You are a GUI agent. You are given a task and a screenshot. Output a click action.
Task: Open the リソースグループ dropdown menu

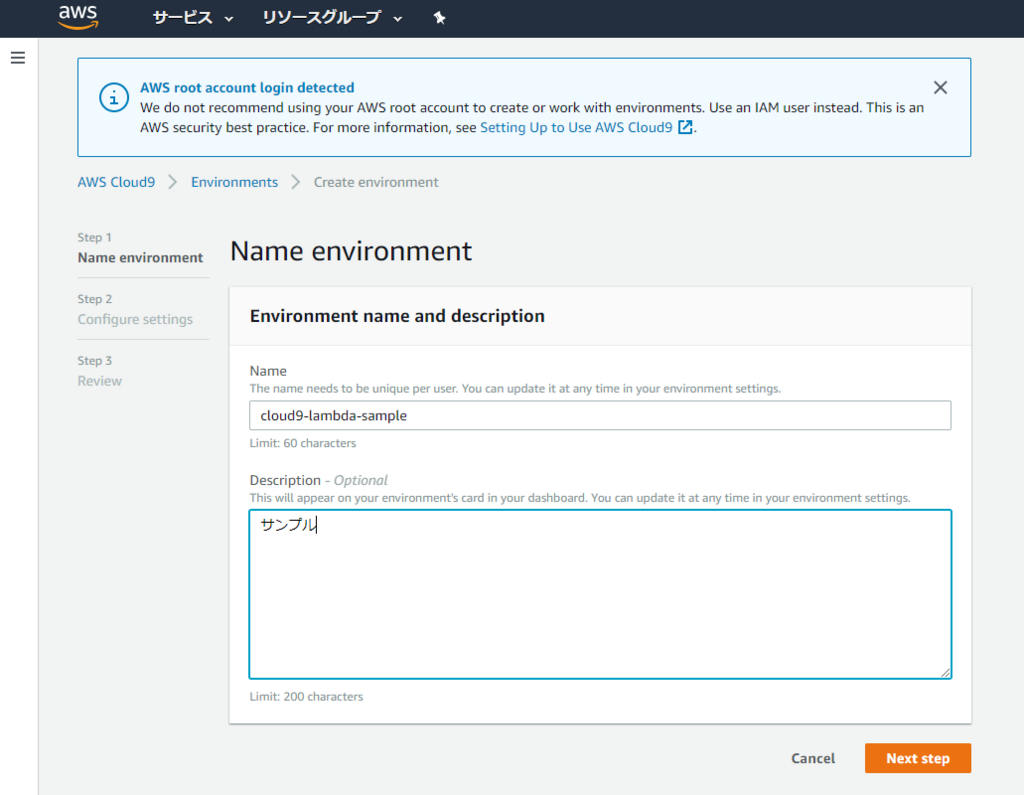point(332,18)
